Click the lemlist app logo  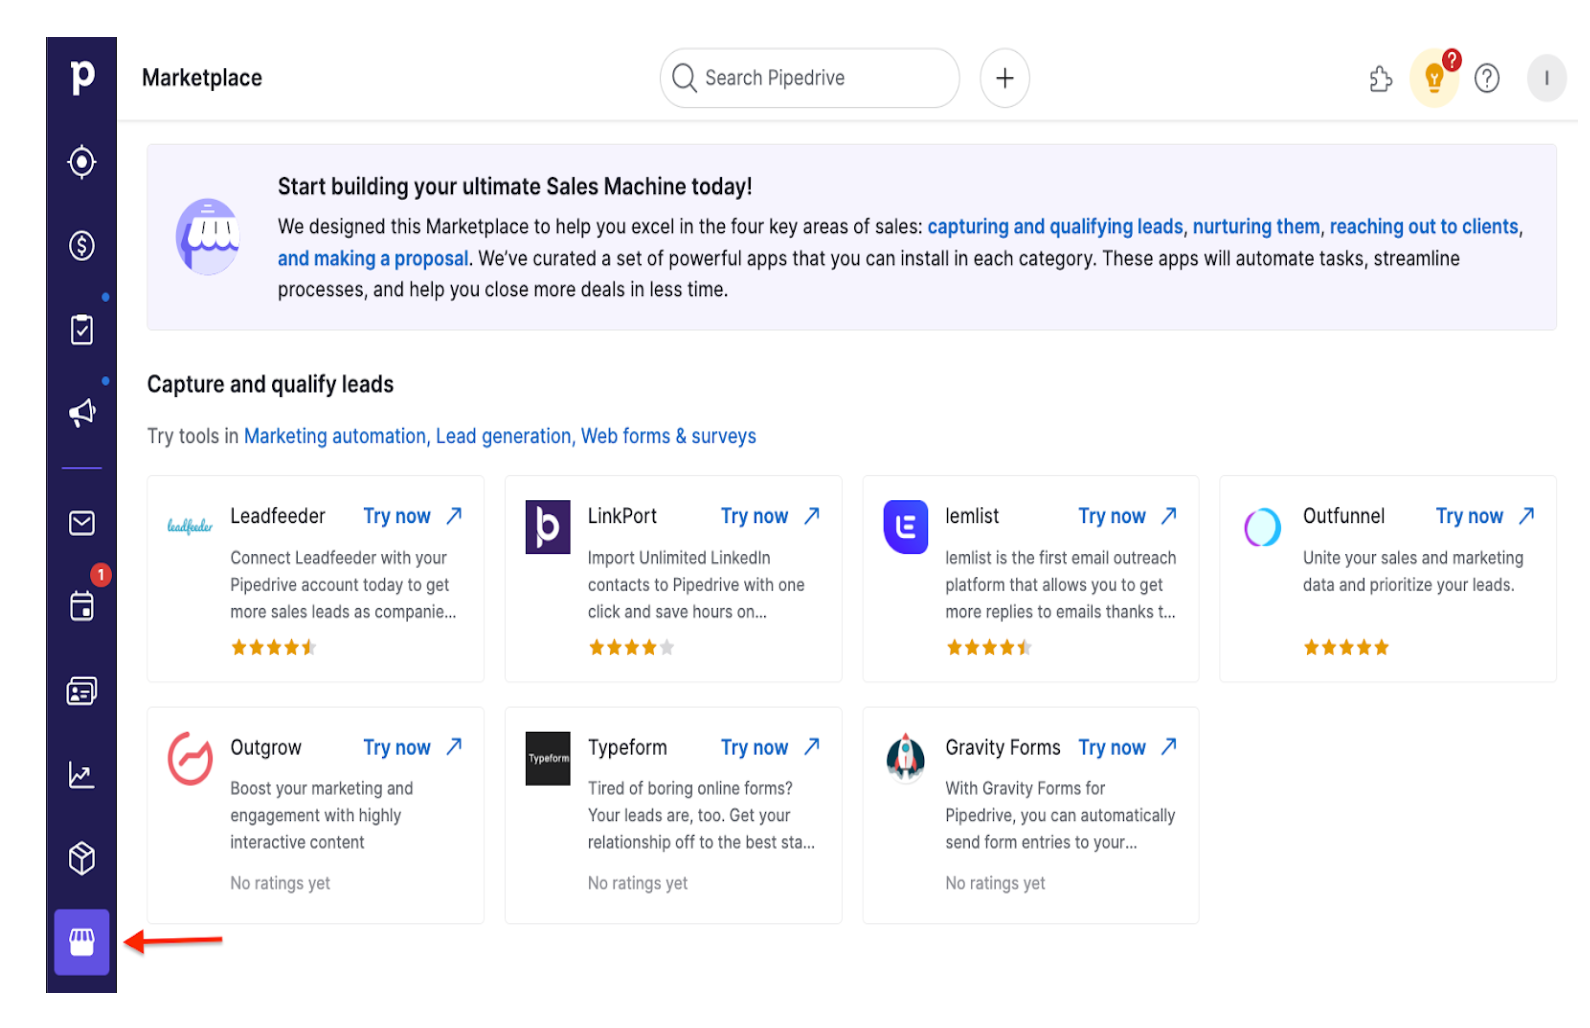click(906, 527)
